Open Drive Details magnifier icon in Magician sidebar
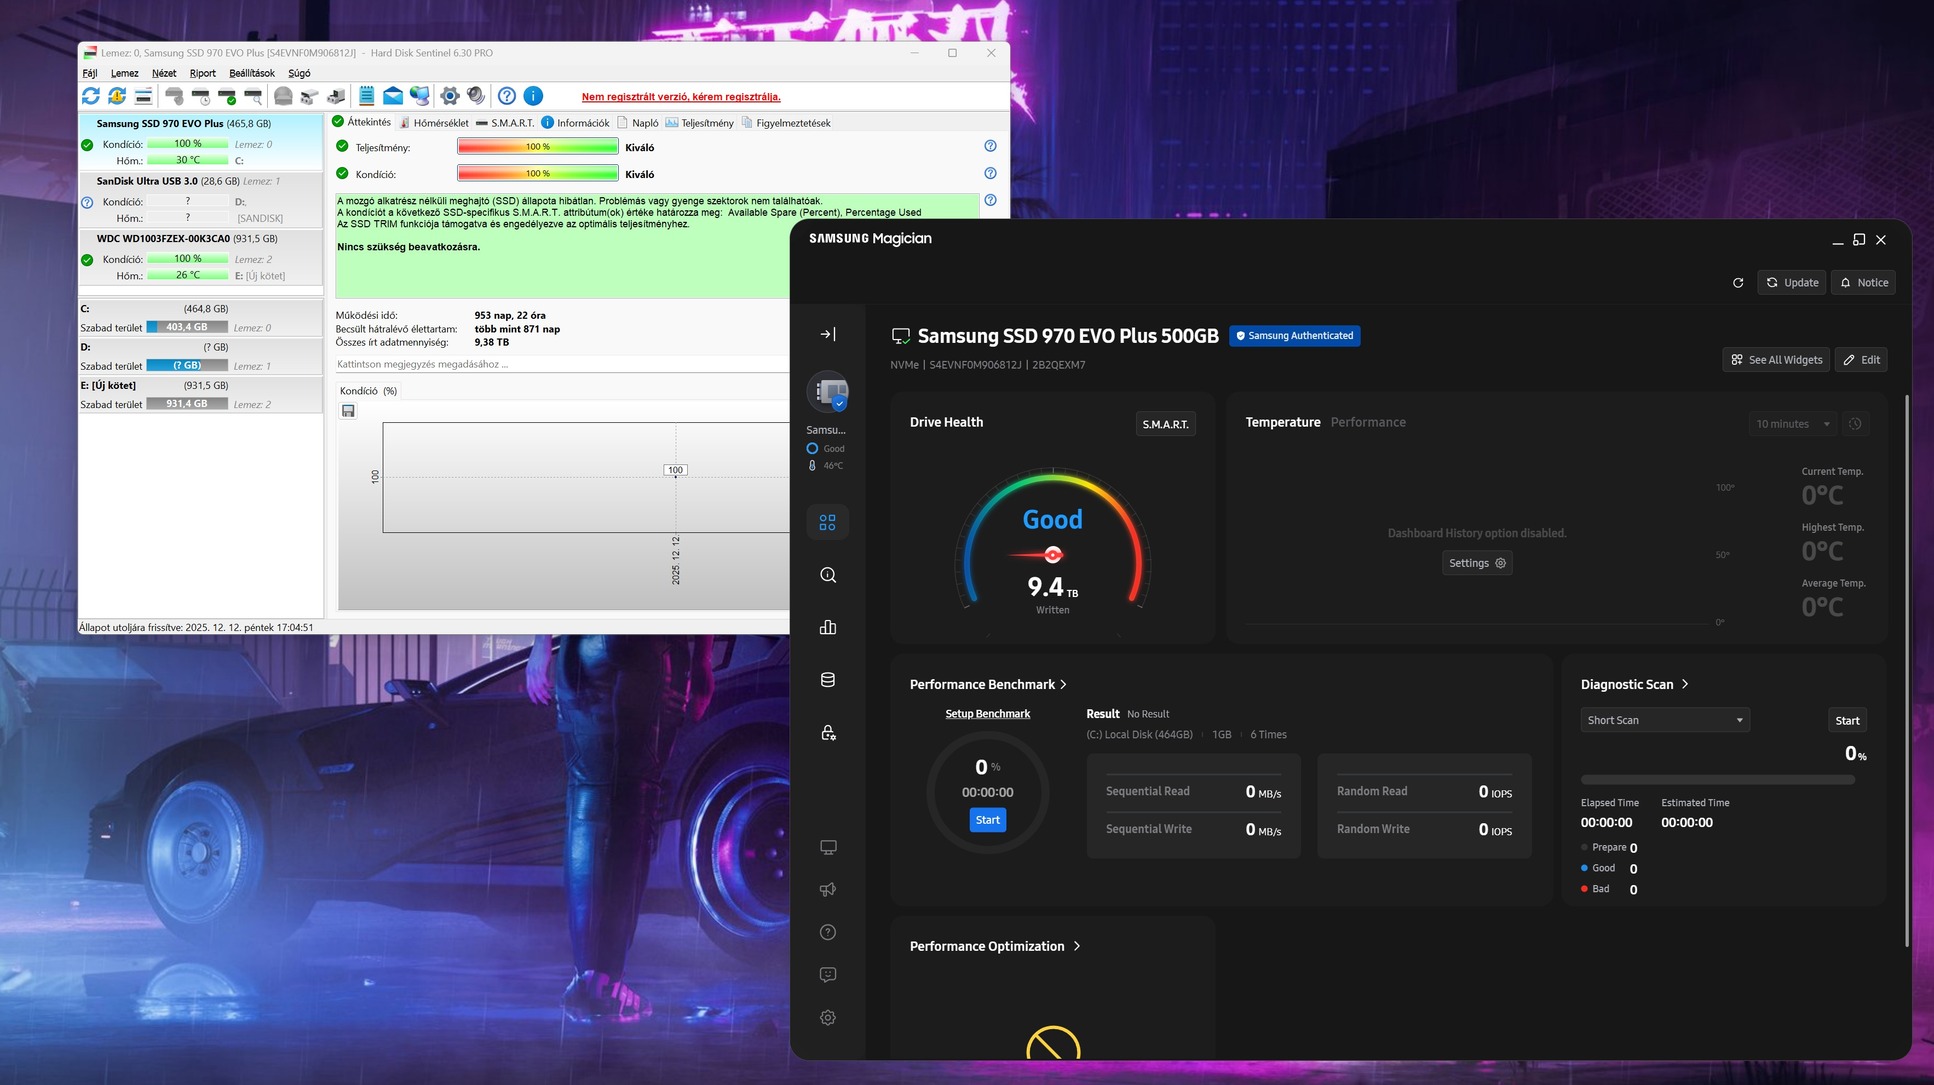 tap(828, 575)
